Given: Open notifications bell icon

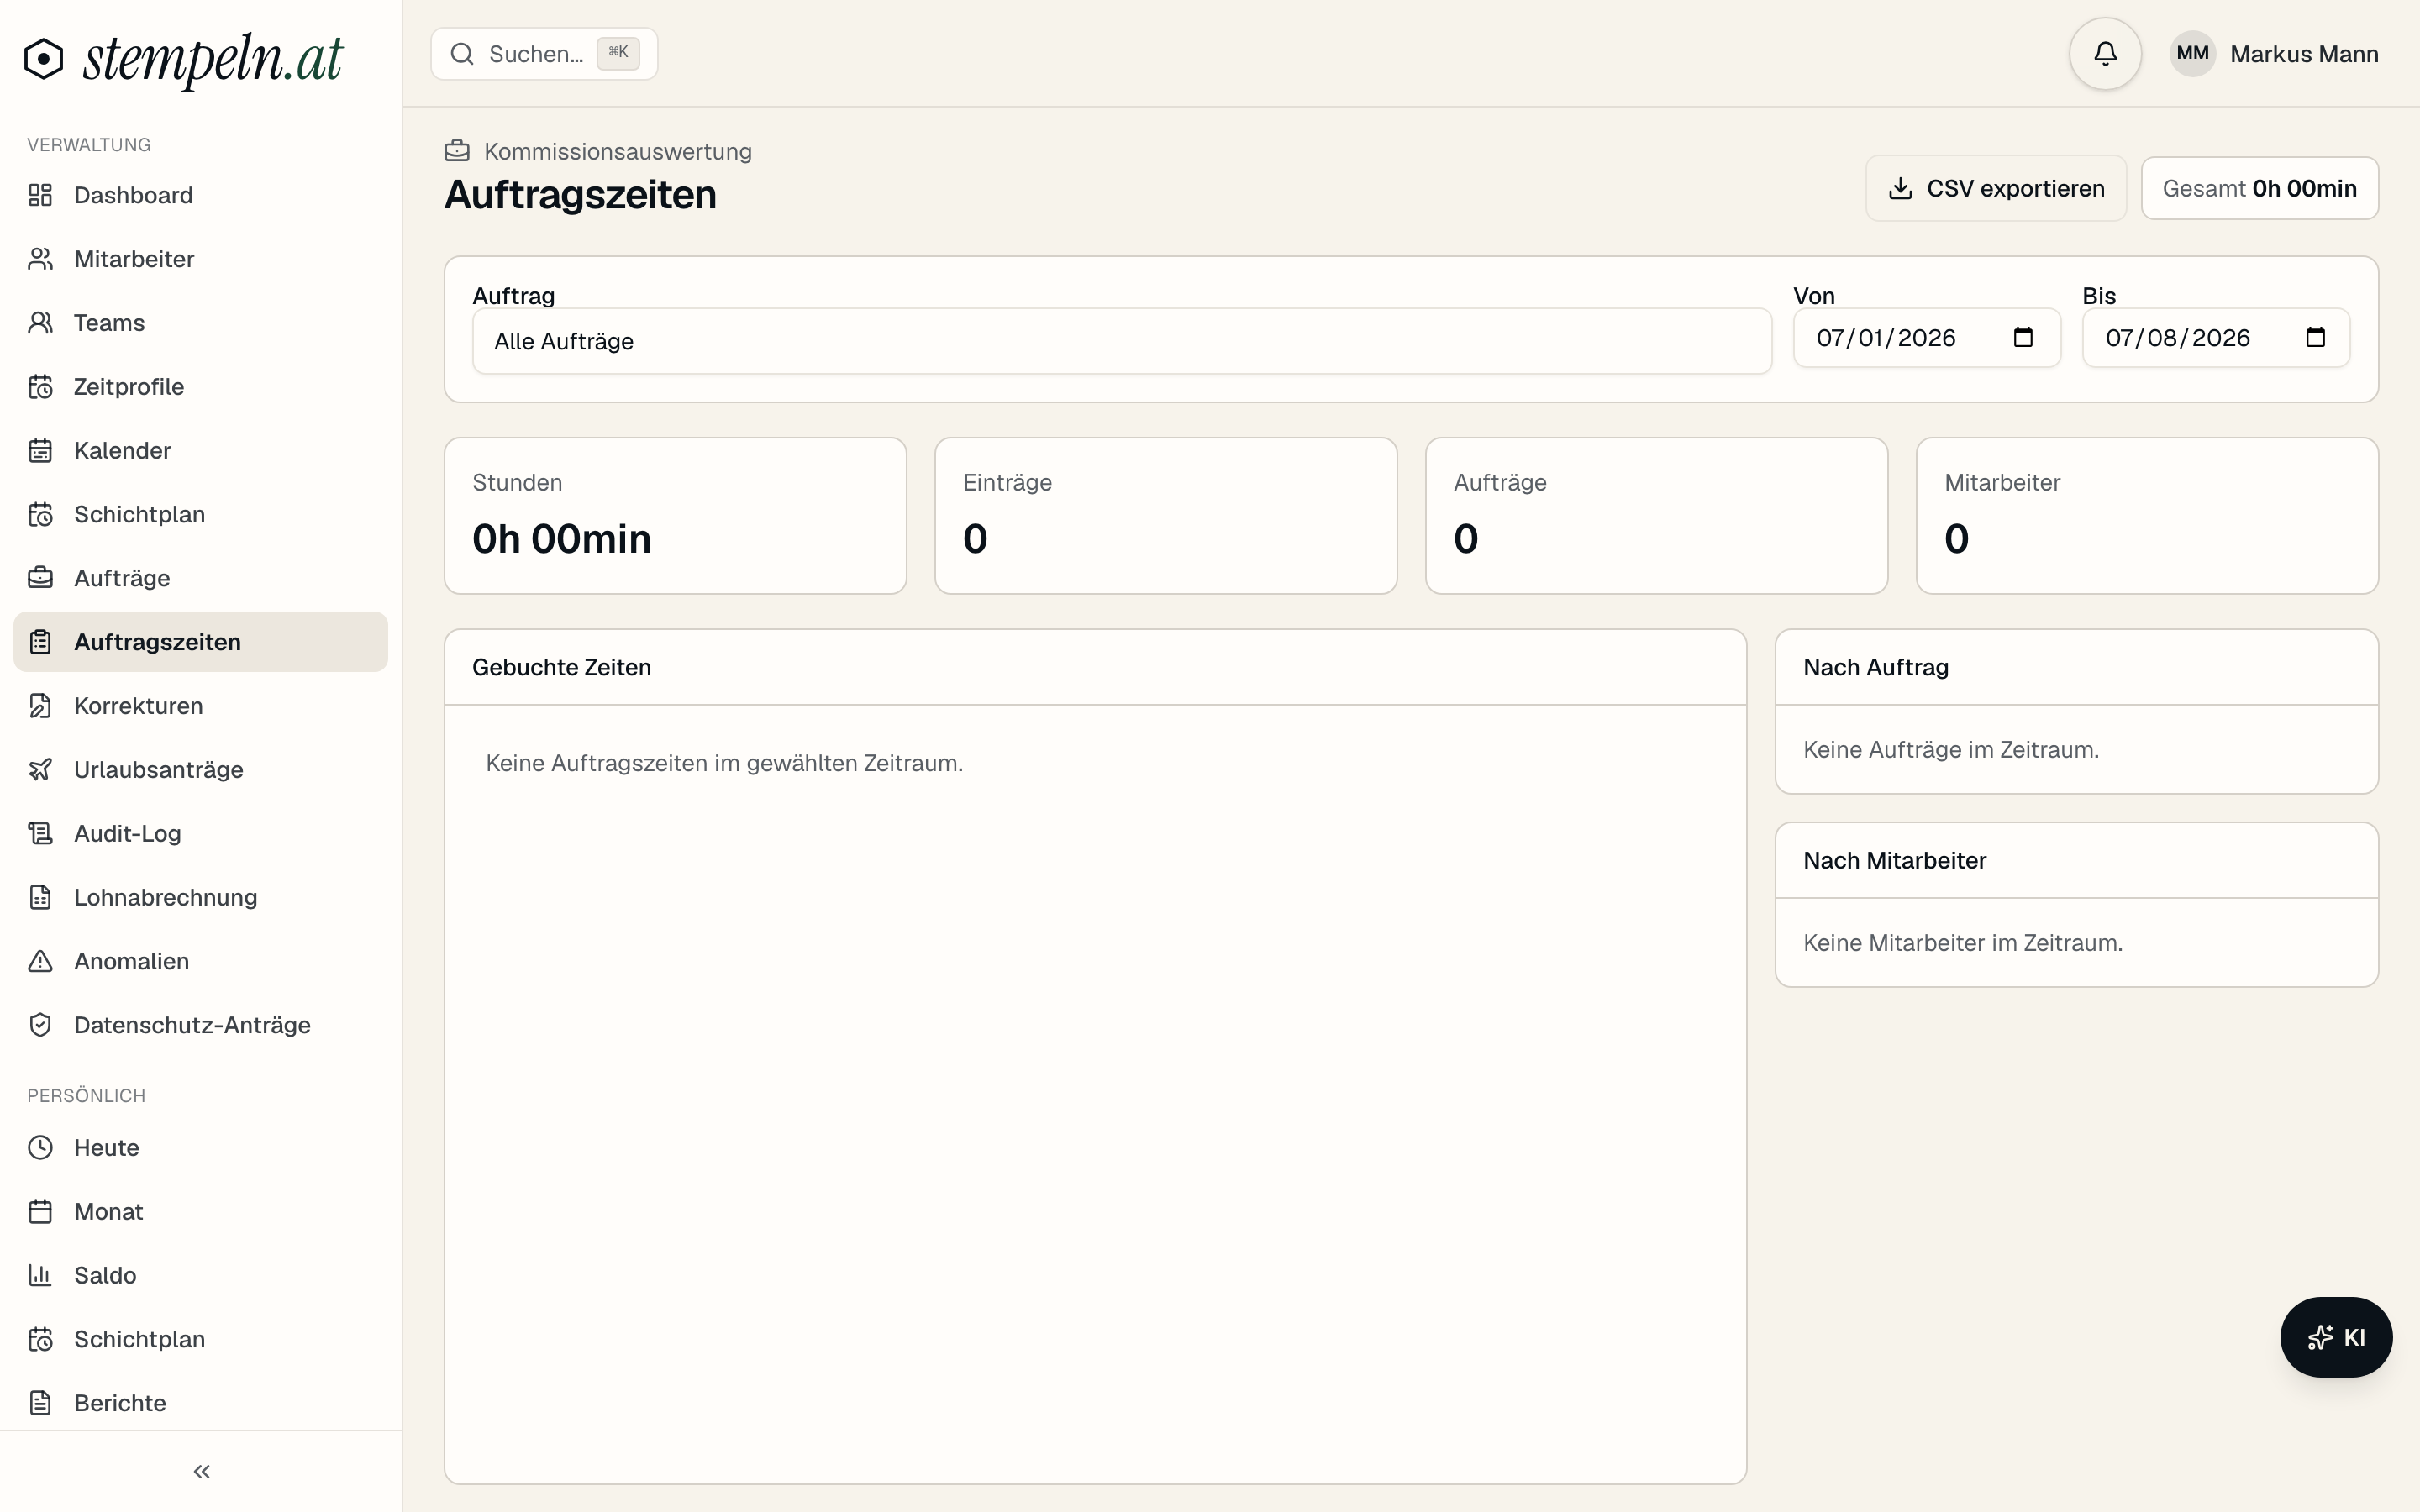Looking at the screenshot, I should click(x=2105, y=54).
